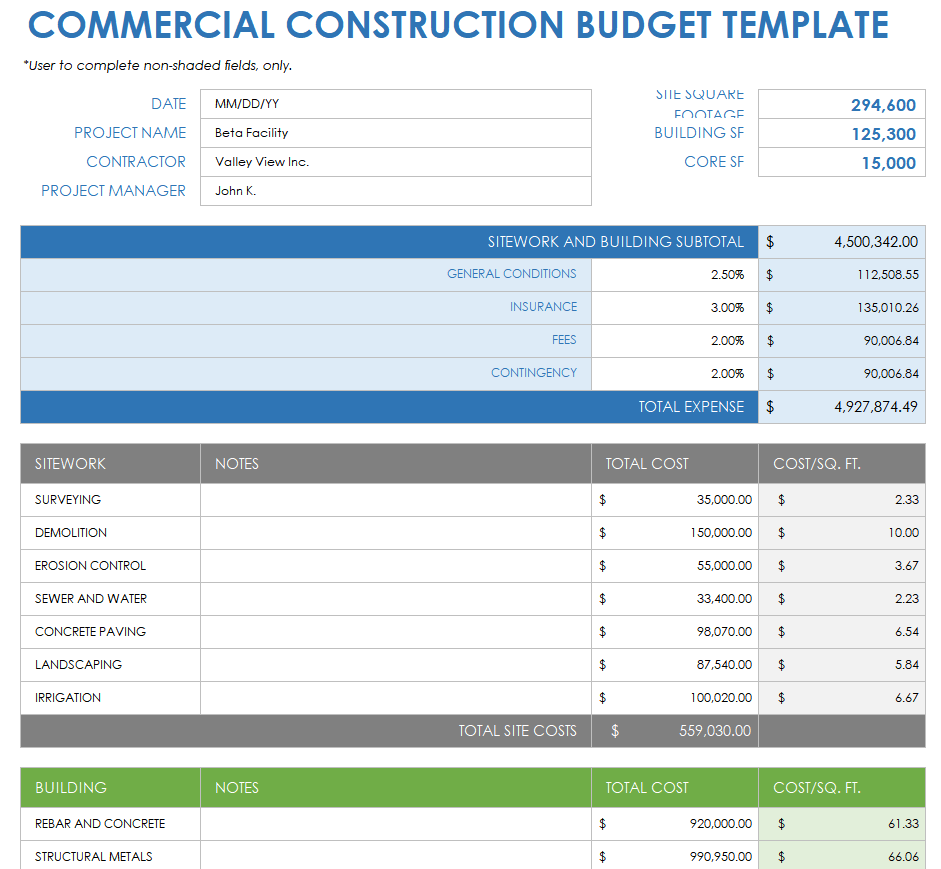Click the Site Square Footage value 294,600

[x=841, y=105]
